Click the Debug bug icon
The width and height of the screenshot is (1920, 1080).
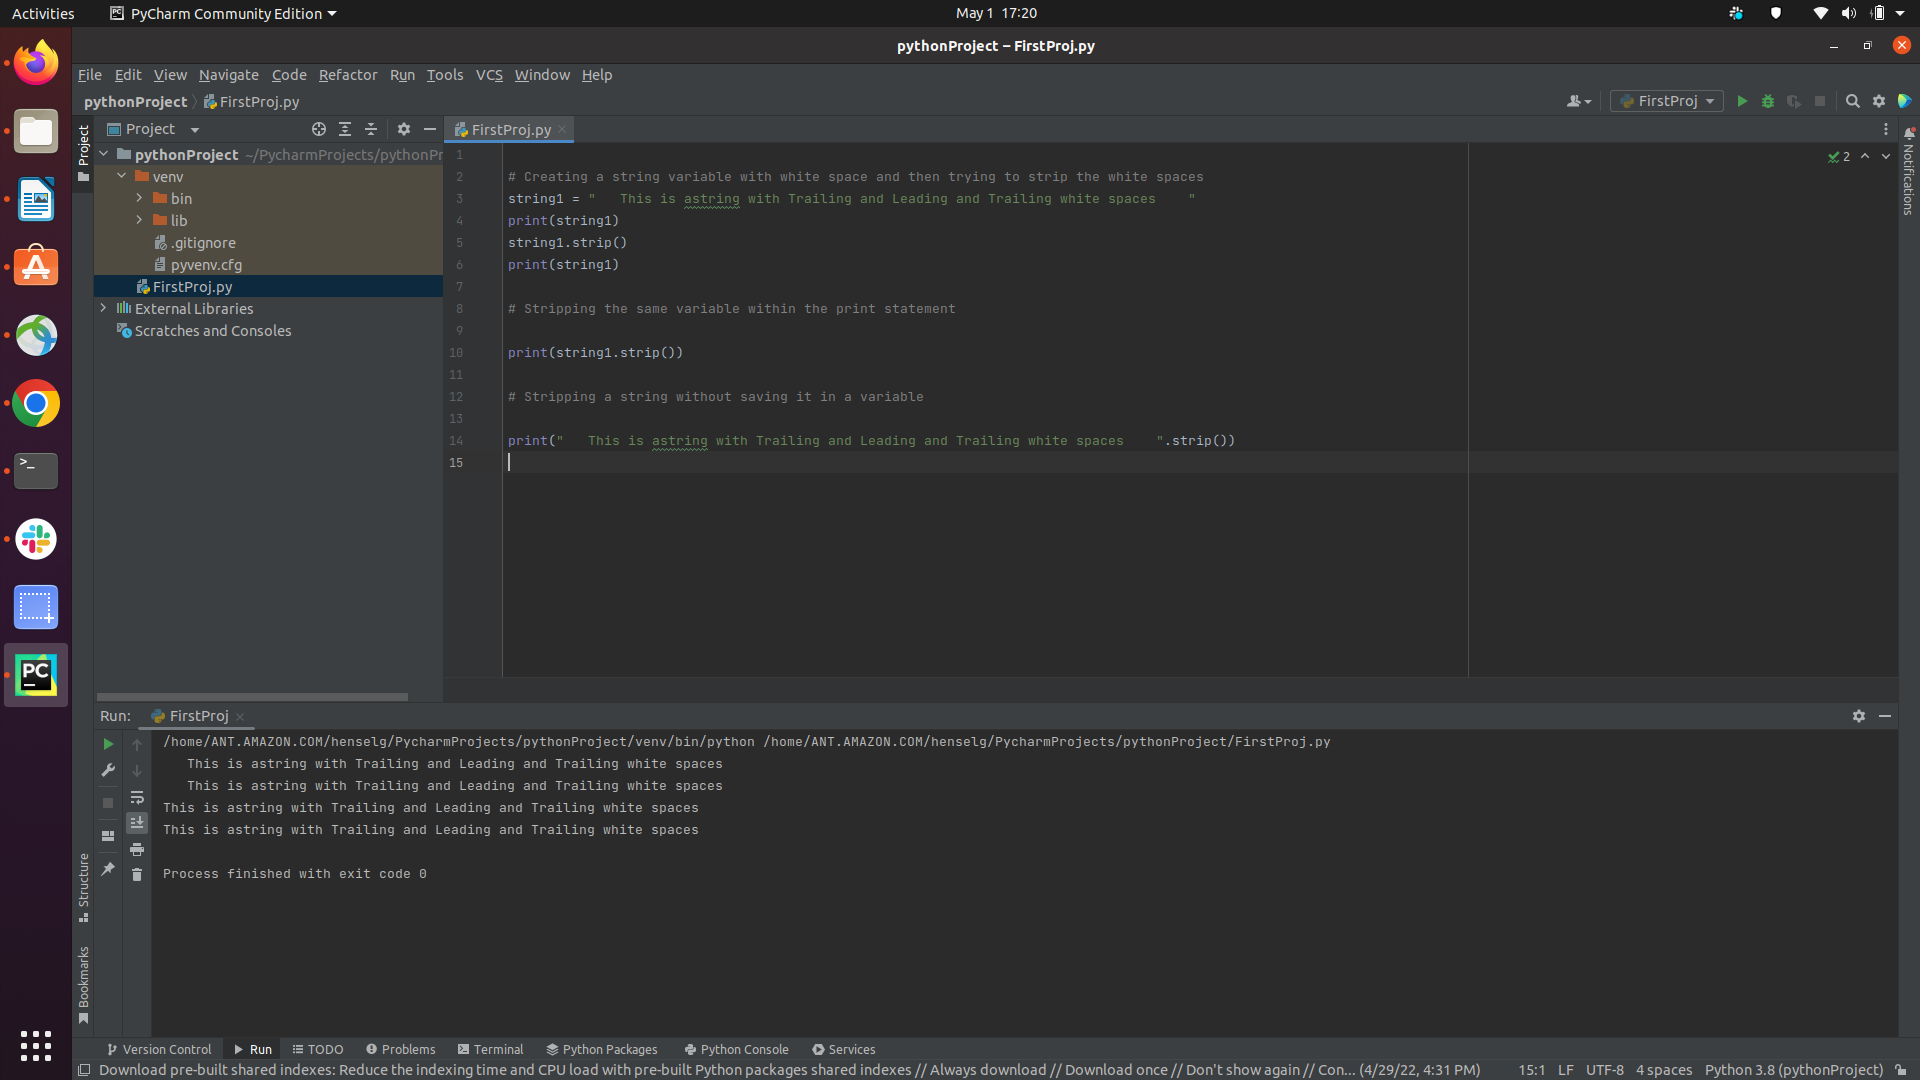[x=1768, y=101]
